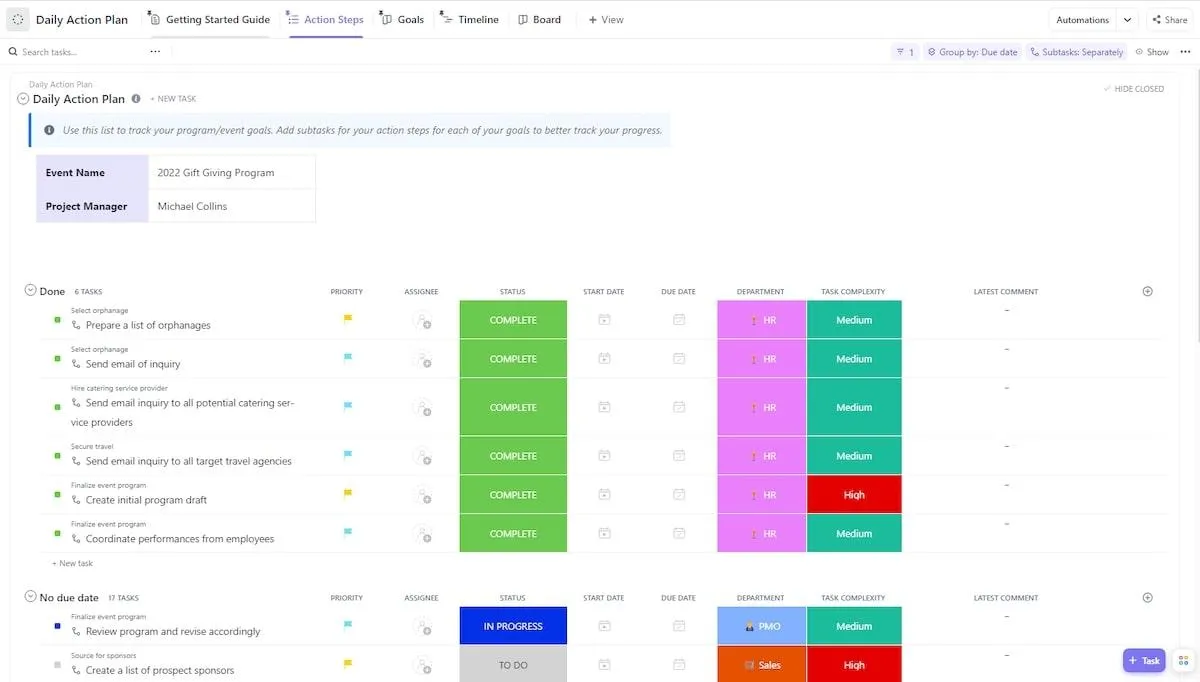Click due date calendar icon for Coordinate performances row

click(x=679, y=534)
